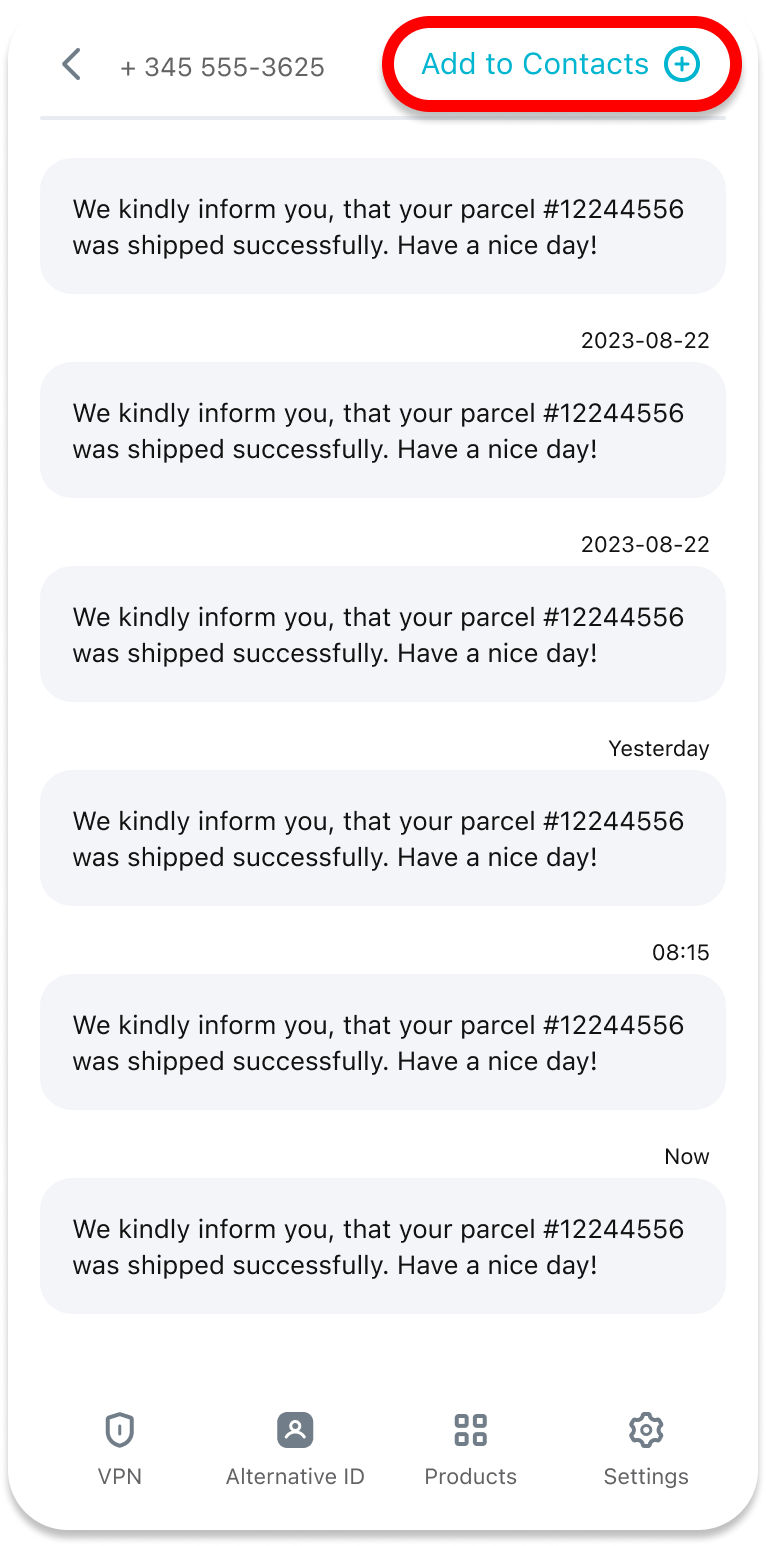Select the Alternative ID person icon
Image resolution: width=766 pixels, height=1546 pixels.
point(295,1430)
